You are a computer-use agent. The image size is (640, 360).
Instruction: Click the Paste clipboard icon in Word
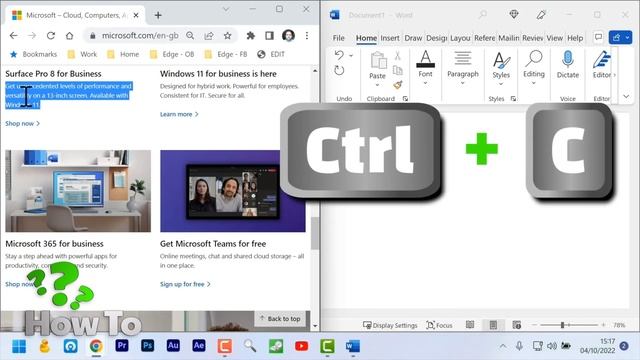[x=378, y=60]
